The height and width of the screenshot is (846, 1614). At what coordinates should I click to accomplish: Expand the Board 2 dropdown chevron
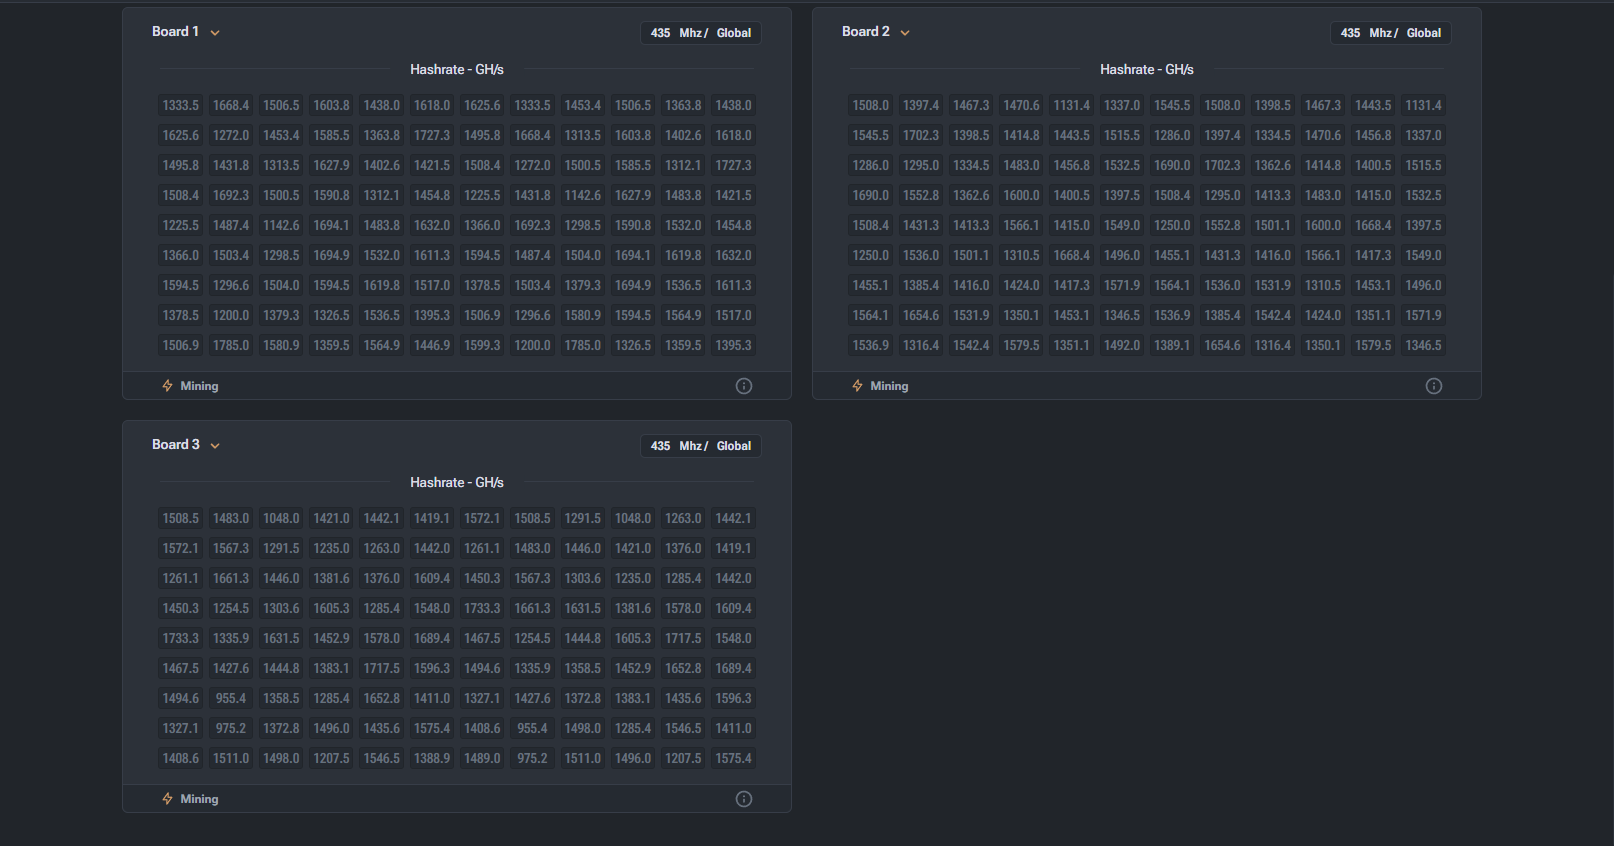pos(905,33)
